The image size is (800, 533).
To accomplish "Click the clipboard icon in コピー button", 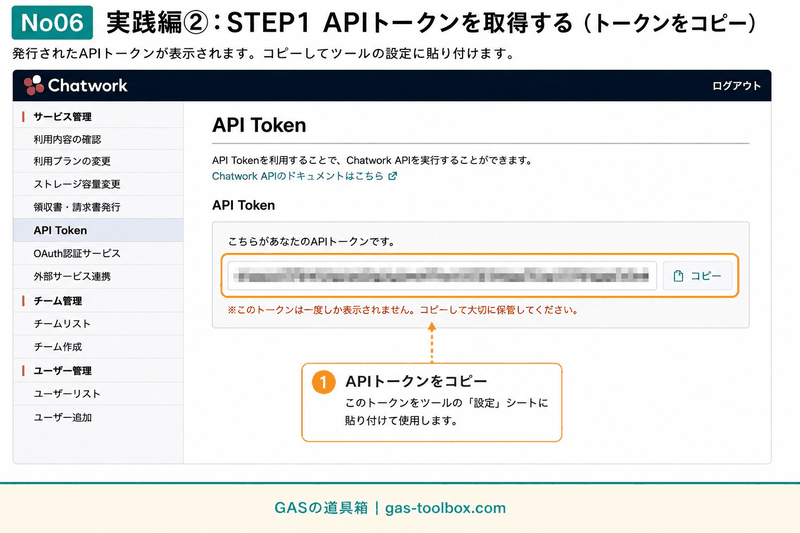I will click(x=678, y=276).
